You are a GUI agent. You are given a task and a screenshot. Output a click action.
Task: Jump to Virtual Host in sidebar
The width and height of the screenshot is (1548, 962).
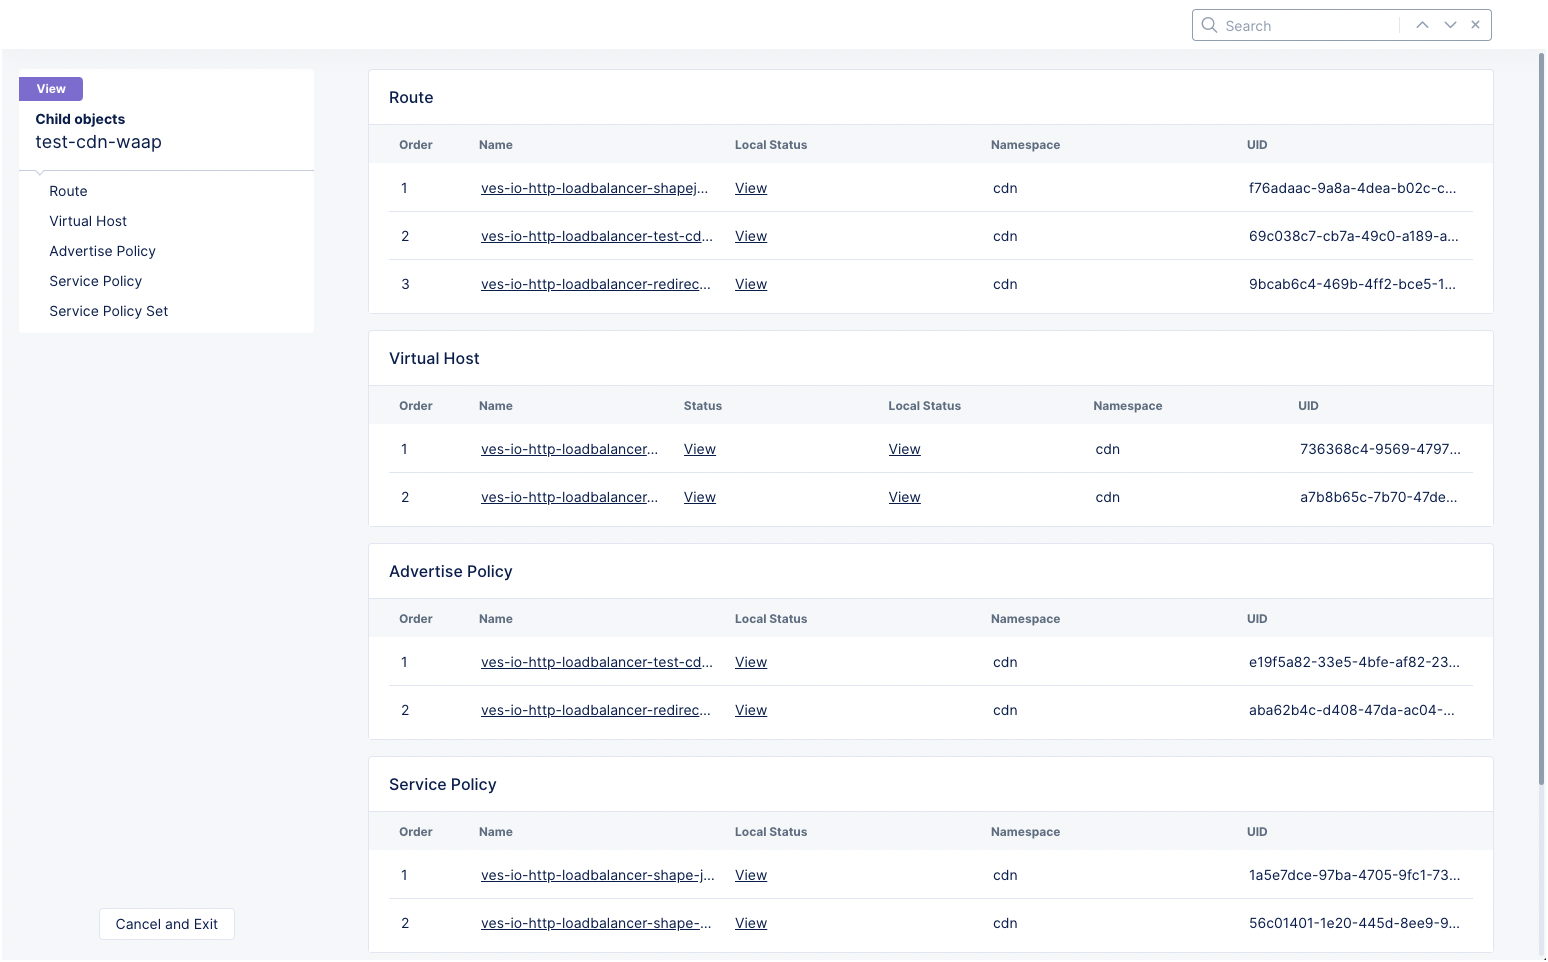point(88,221)
